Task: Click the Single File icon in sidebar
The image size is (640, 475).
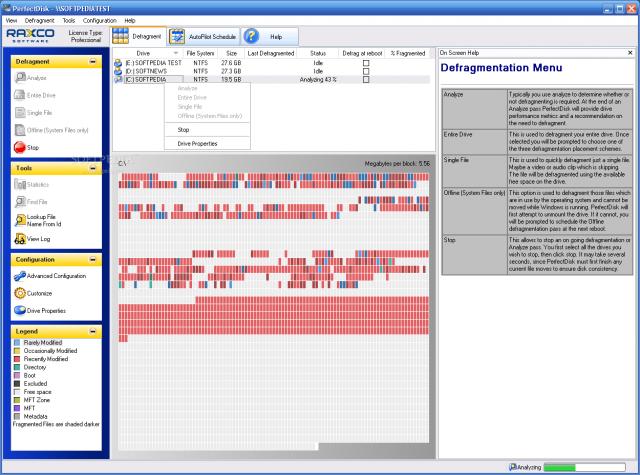Action: click(x=20, y=112)
